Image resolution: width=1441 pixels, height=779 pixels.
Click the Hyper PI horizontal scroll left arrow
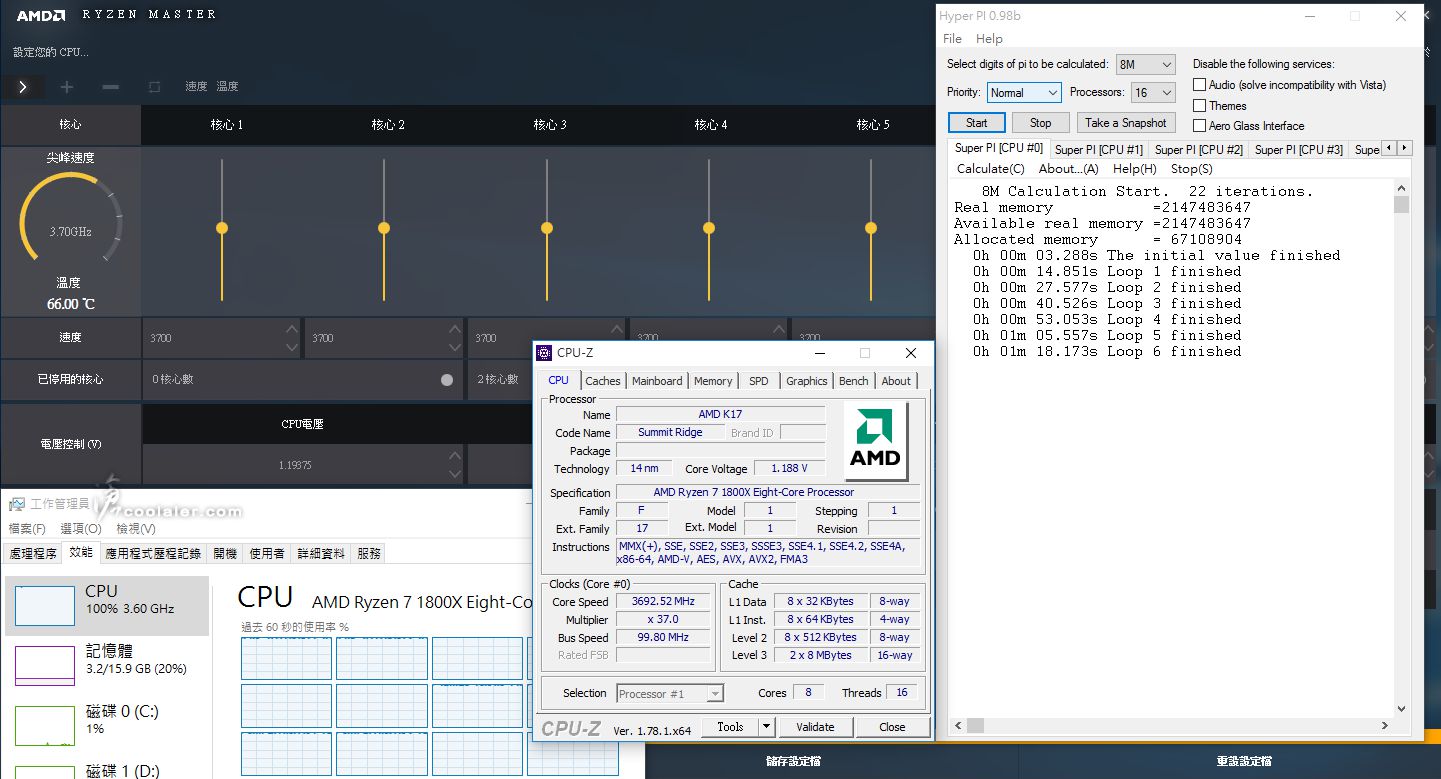(x=958, y=726)
